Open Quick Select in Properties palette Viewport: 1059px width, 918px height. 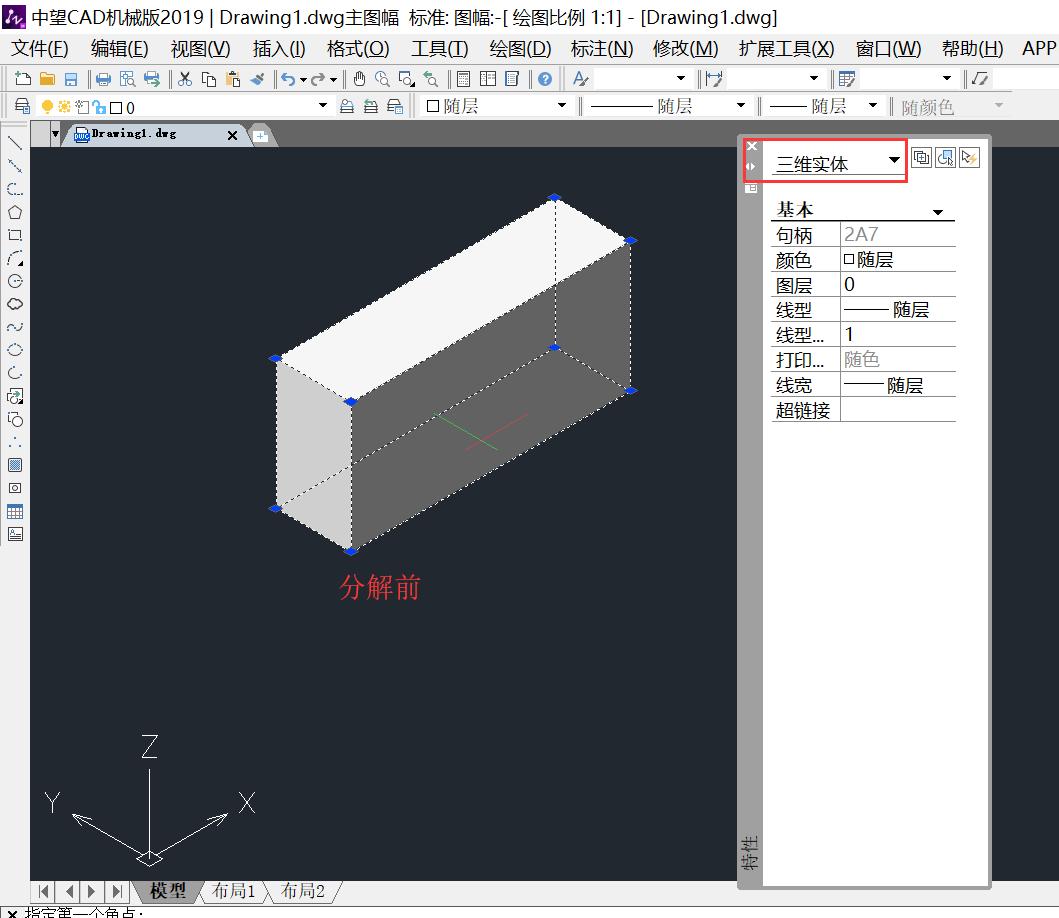966,157
